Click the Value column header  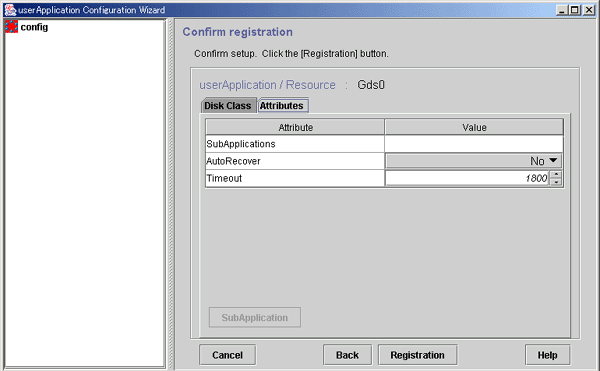(x=474, y=127)
